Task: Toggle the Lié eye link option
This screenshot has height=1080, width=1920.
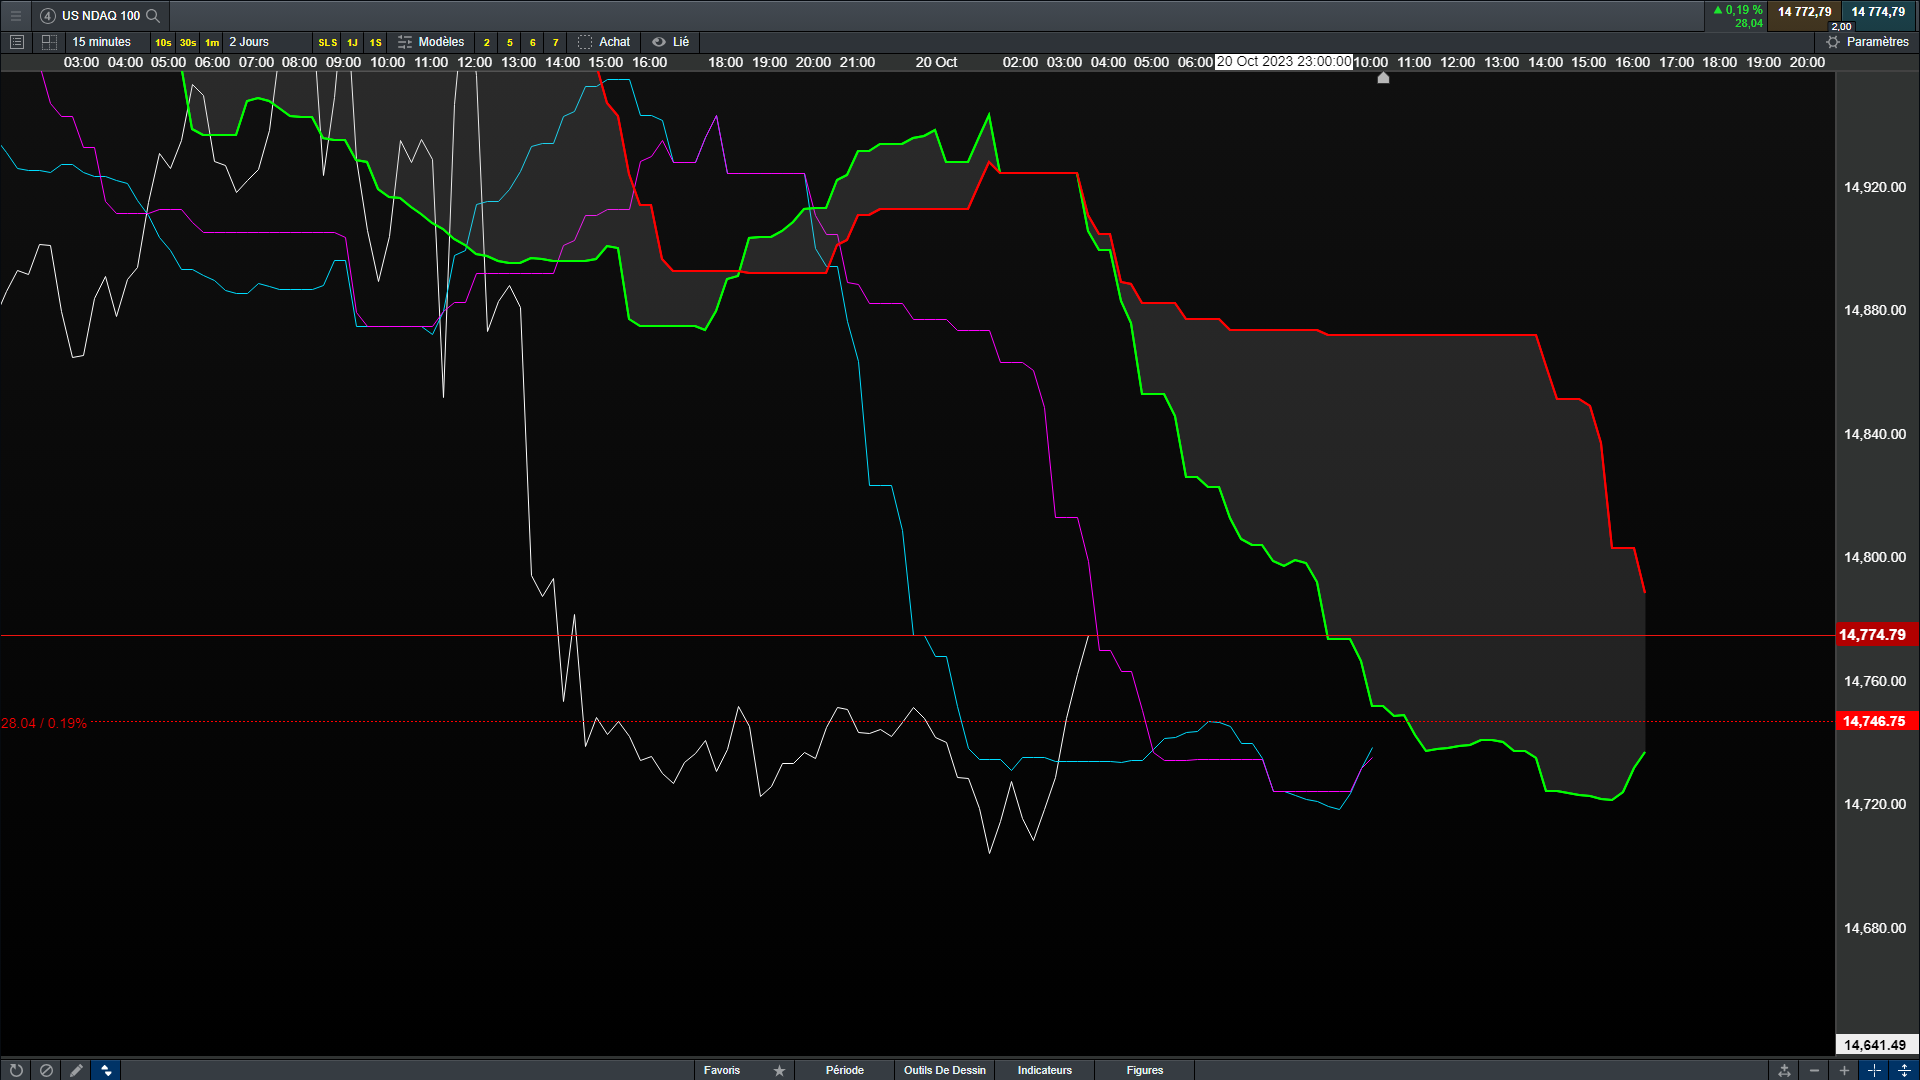Action: (x=670, y=42)
